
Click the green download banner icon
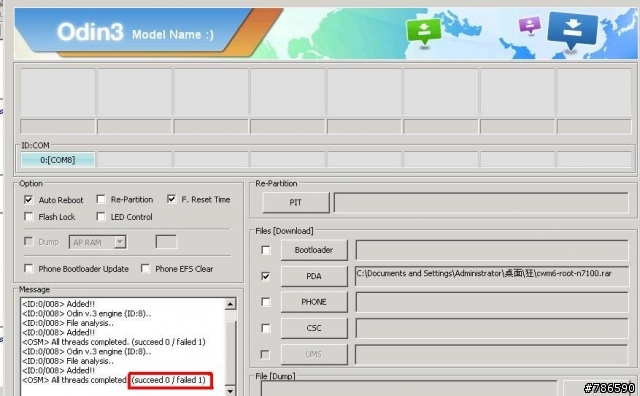tap(424, 31)
